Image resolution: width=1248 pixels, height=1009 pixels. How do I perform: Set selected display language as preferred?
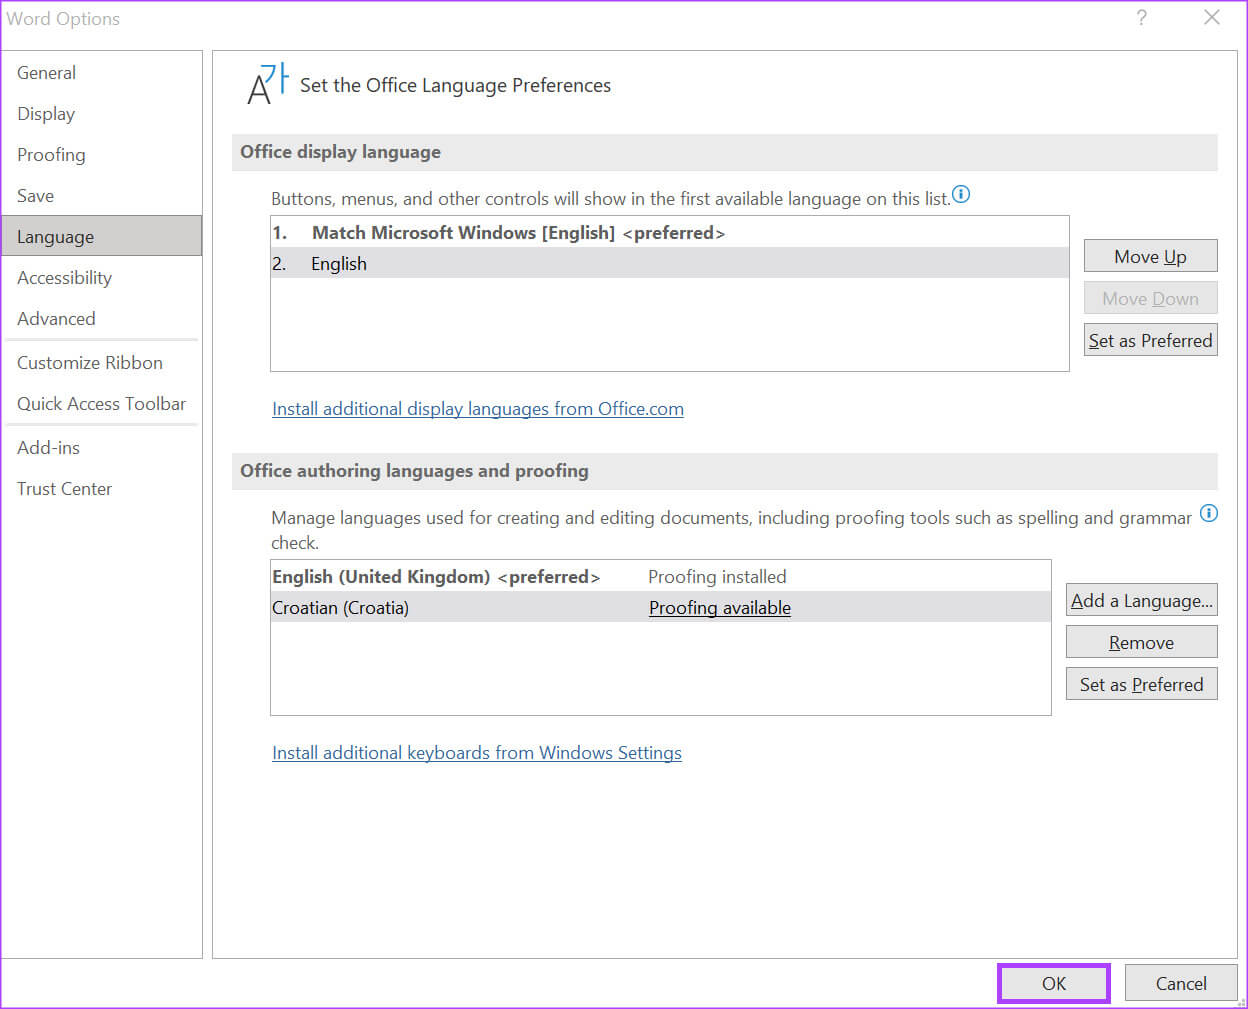pyautogui.click(x=1150, y=340)
